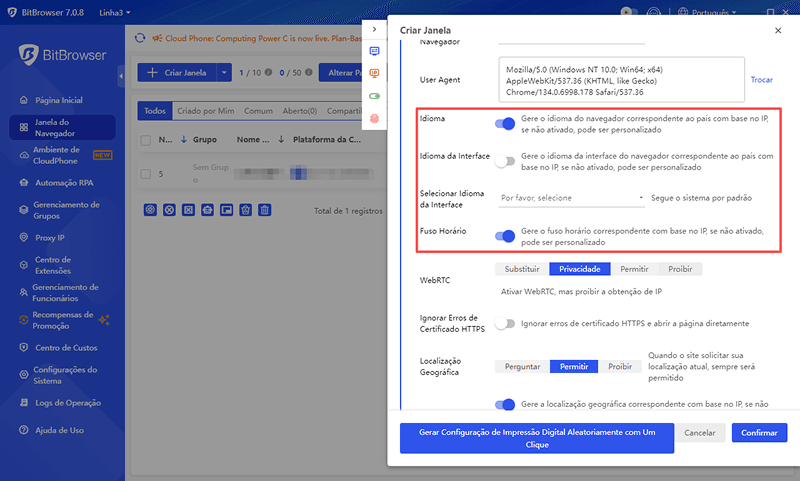Click the Cancelar button
This screenshot has height=481, width=800.
tap(699, 433)
